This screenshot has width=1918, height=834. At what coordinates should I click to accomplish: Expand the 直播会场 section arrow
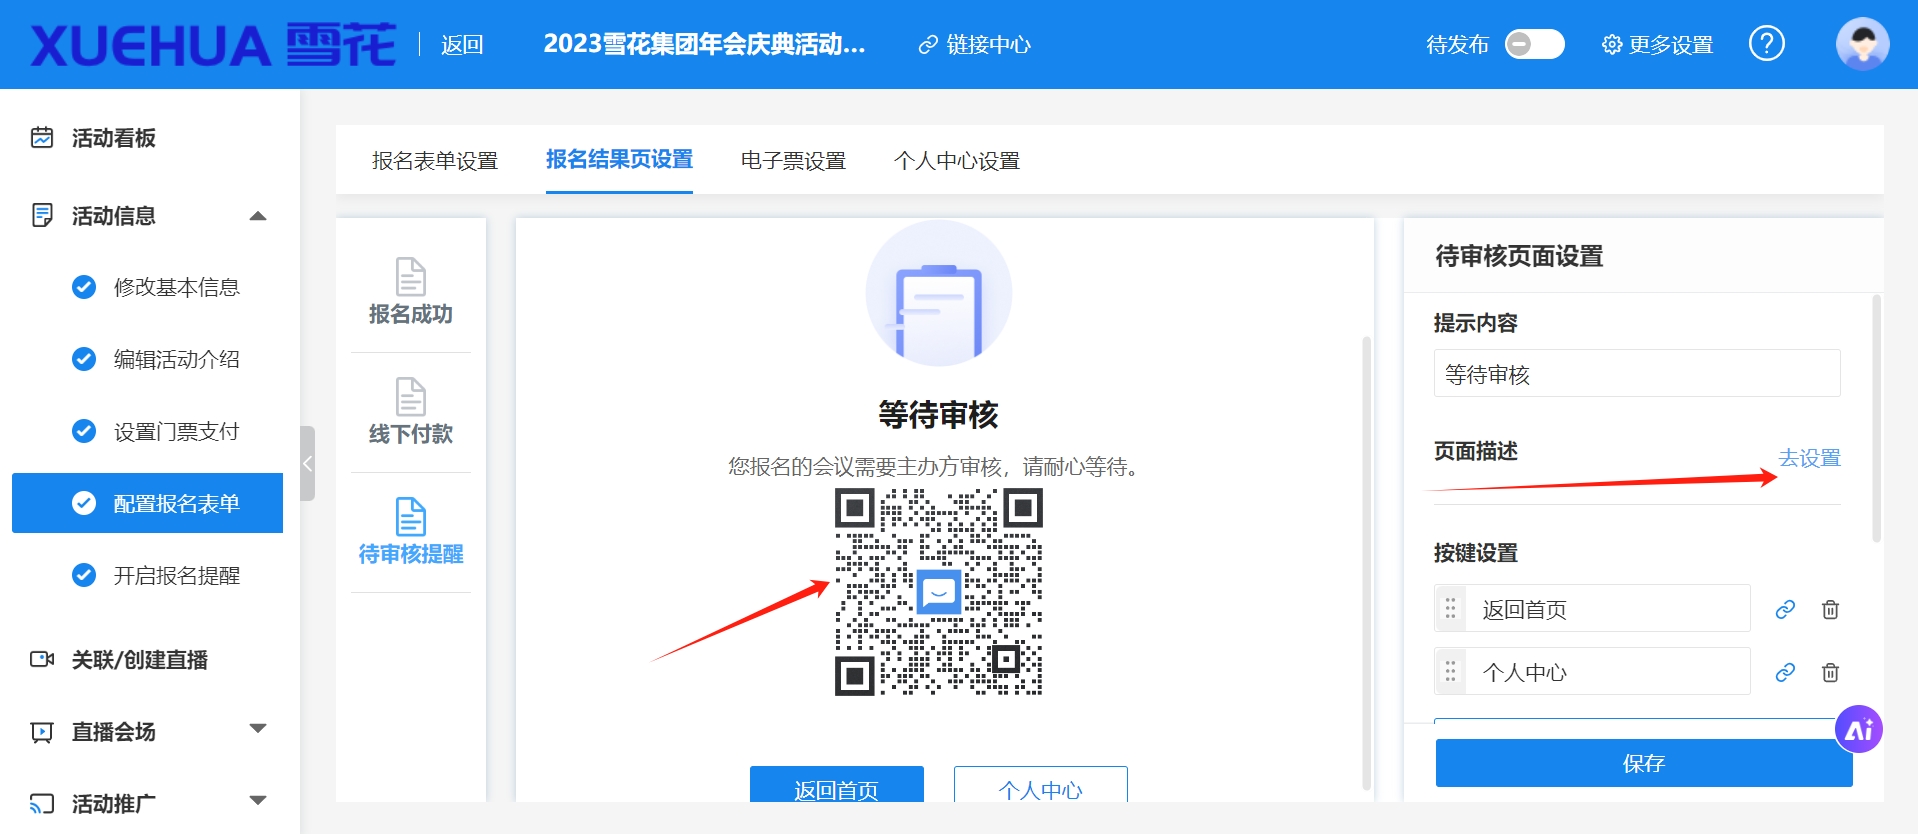pos(258,729)
